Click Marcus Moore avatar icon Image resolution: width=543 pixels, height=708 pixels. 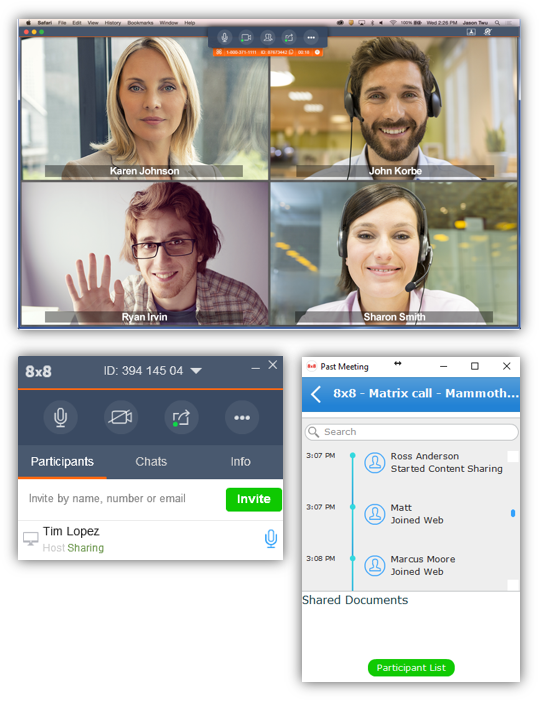click(375, 566)
